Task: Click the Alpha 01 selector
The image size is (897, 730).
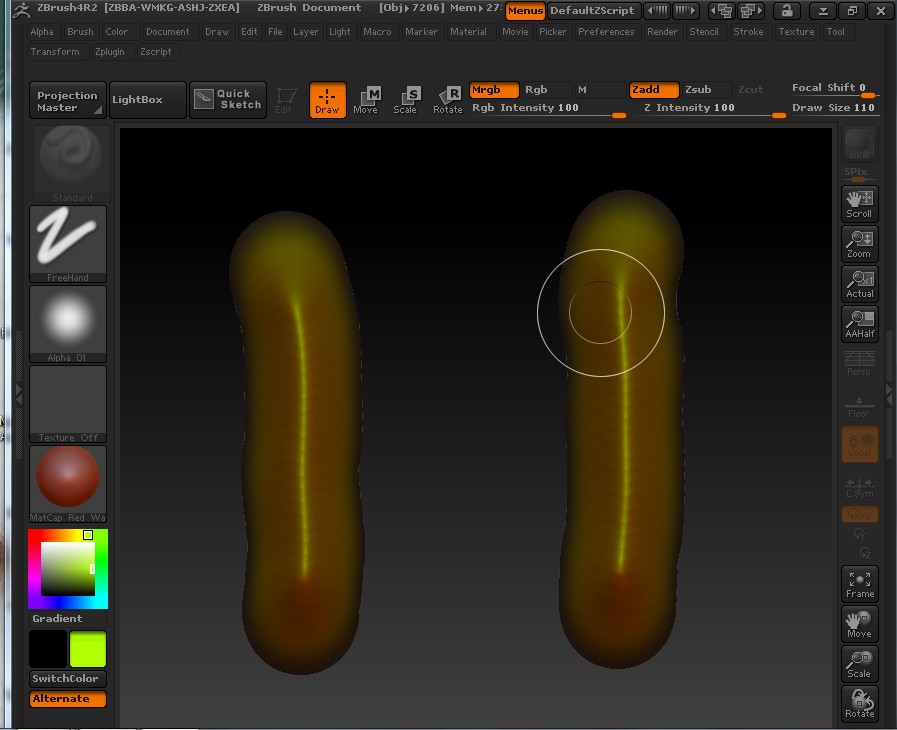Action: tap(68, 320)
